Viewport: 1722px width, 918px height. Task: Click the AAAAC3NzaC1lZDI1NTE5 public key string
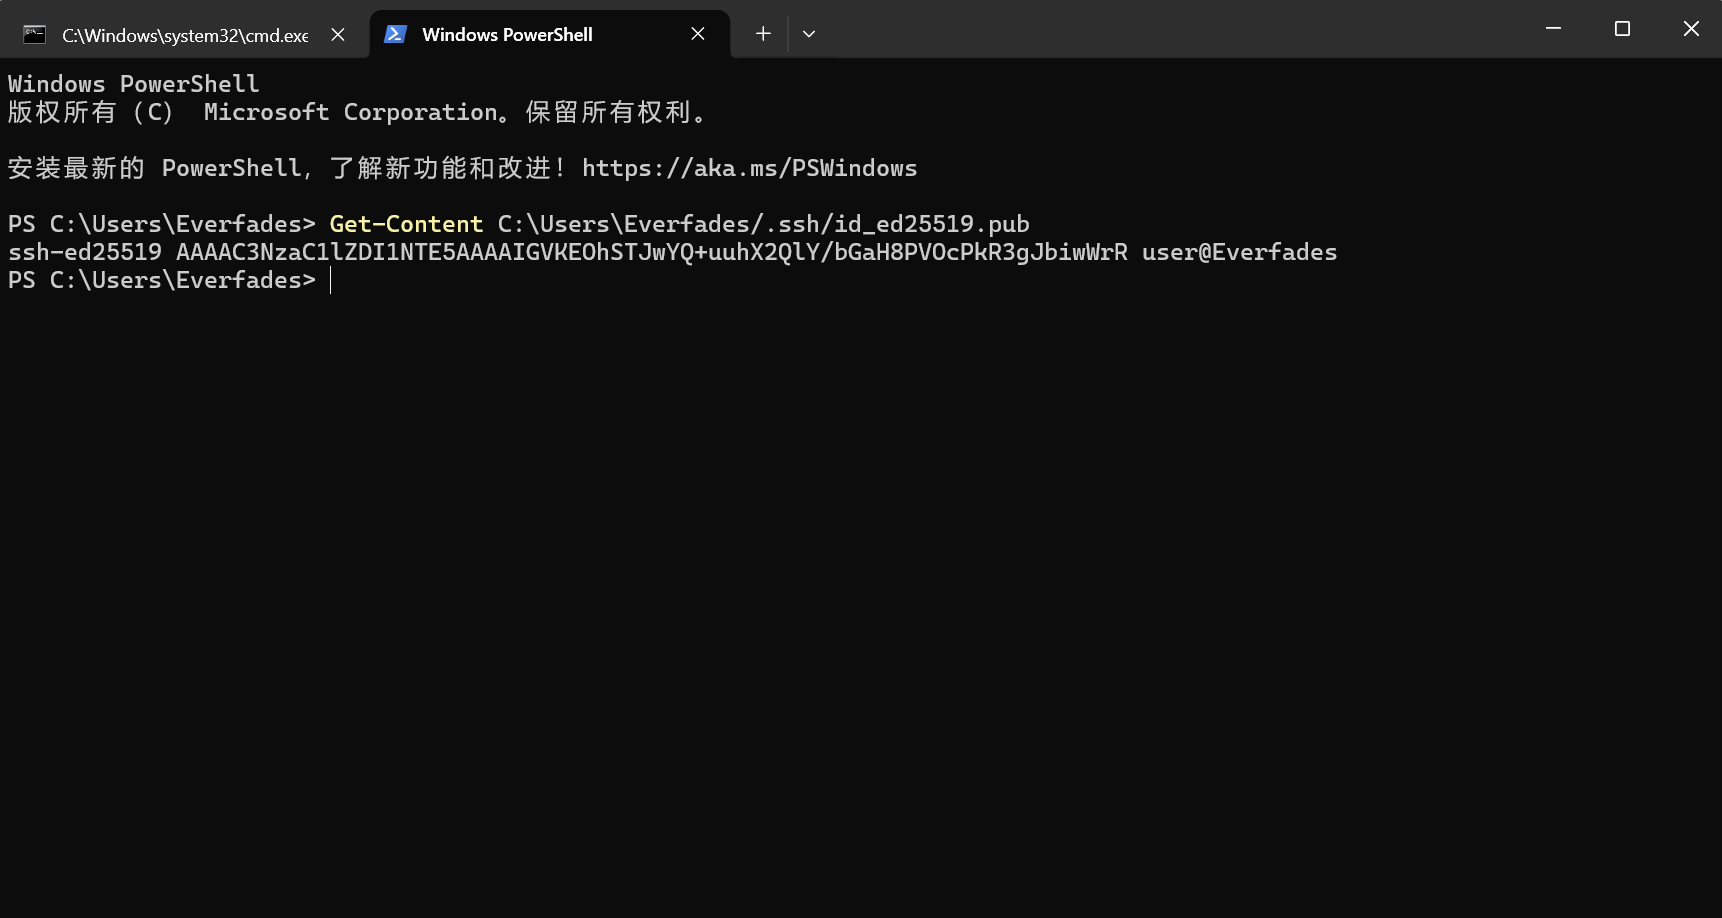tap(652, 252)
